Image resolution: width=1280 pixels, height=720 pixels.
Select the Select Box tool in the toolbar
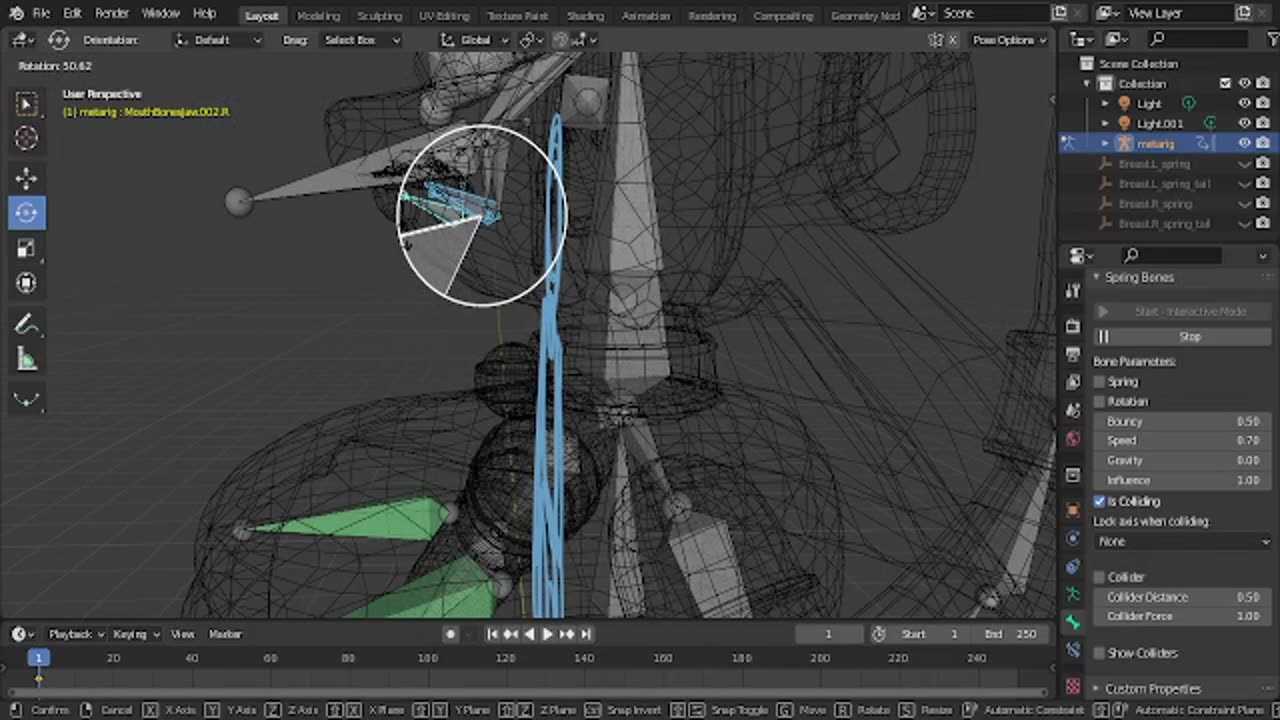click(27, 103)
